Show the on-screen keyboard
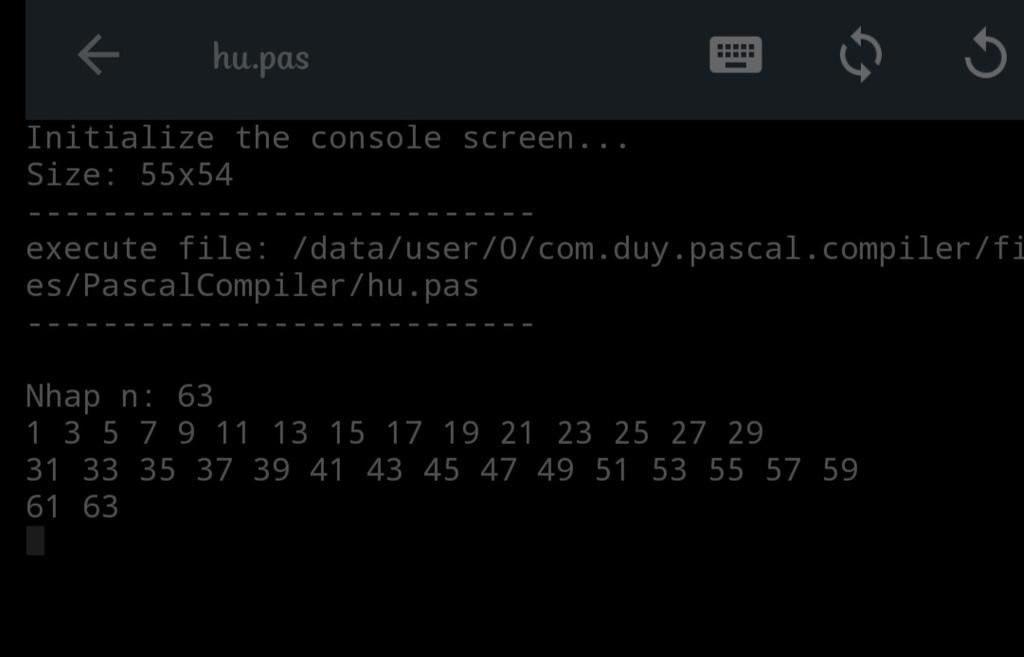Image resolution: width=1024 pixels, height=657 pixels. tap(735, 55)
